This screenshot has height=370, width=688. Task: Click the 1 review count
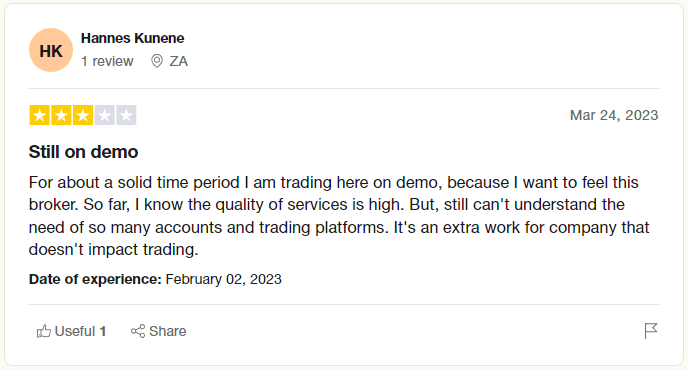pos(107,61)
